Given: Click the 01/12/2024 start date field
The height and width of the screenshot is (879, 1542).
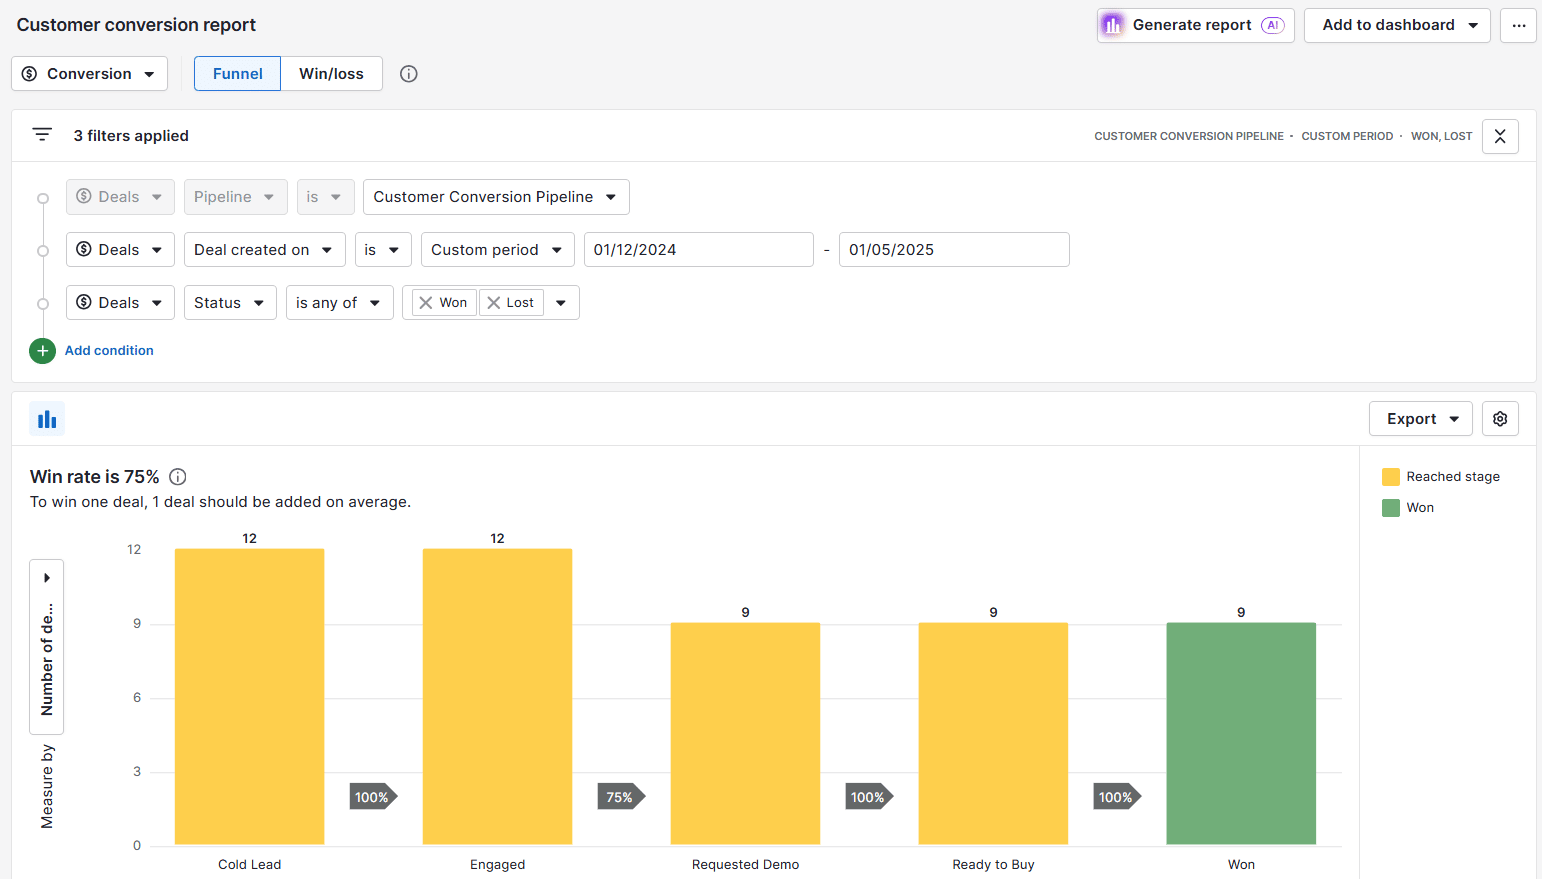Looking at the screenshot, I should tap(698, 249).
